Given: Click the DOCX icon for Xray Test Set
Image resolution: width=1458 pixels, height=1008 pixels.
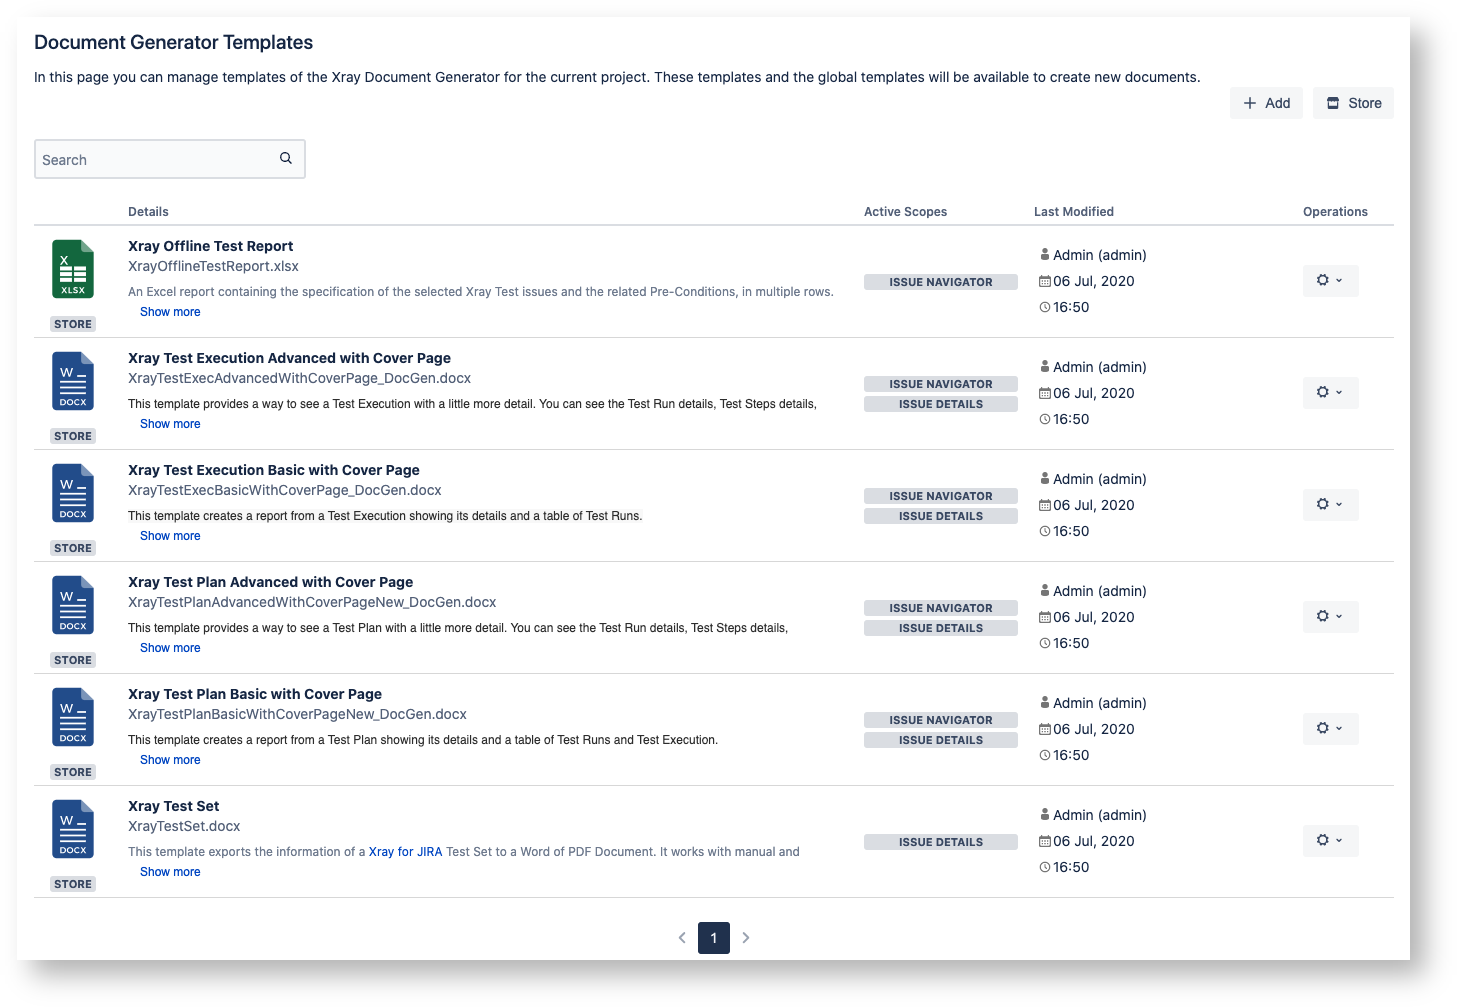Looking at the screenshot, I should click(x=73, y=829).
